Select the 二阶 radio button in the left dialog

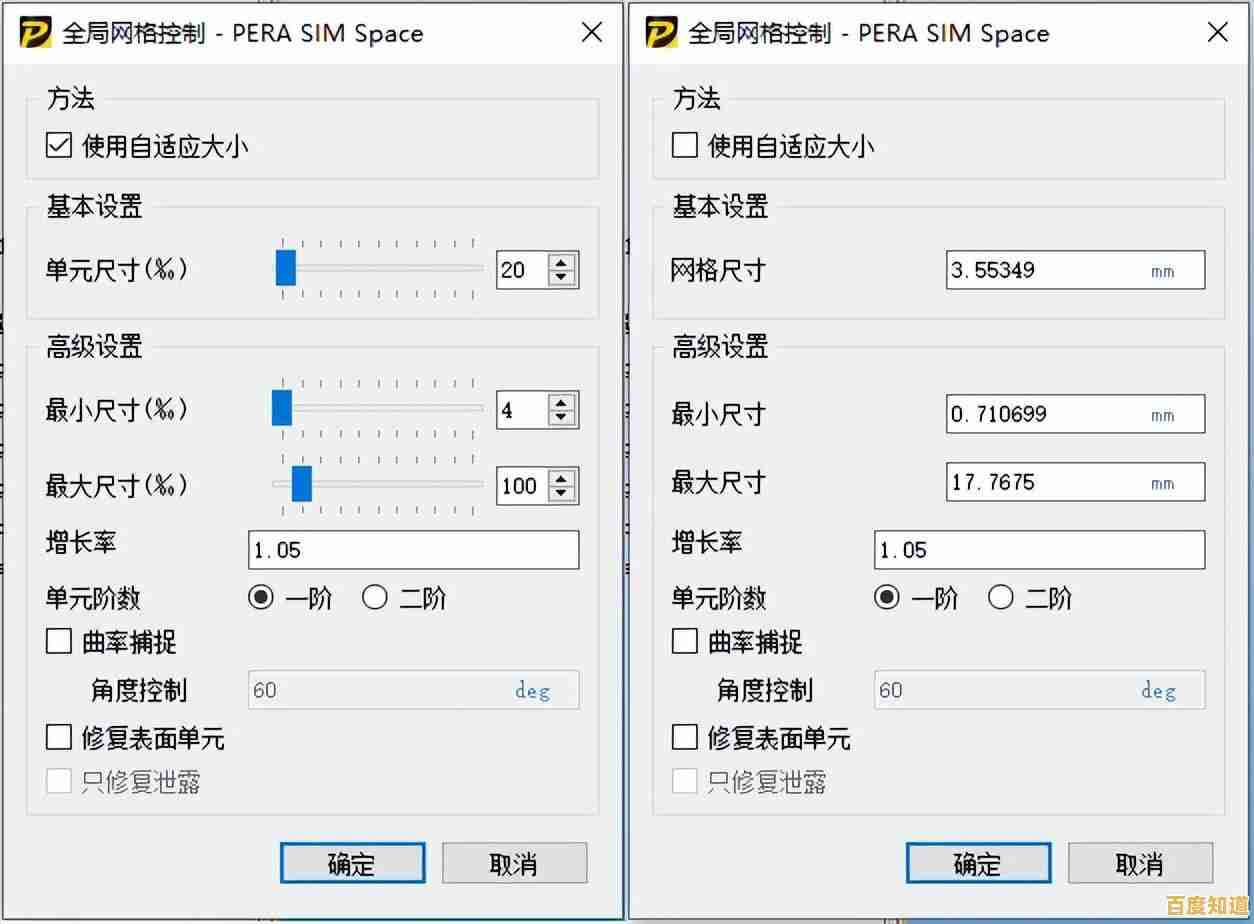point(375,597)
